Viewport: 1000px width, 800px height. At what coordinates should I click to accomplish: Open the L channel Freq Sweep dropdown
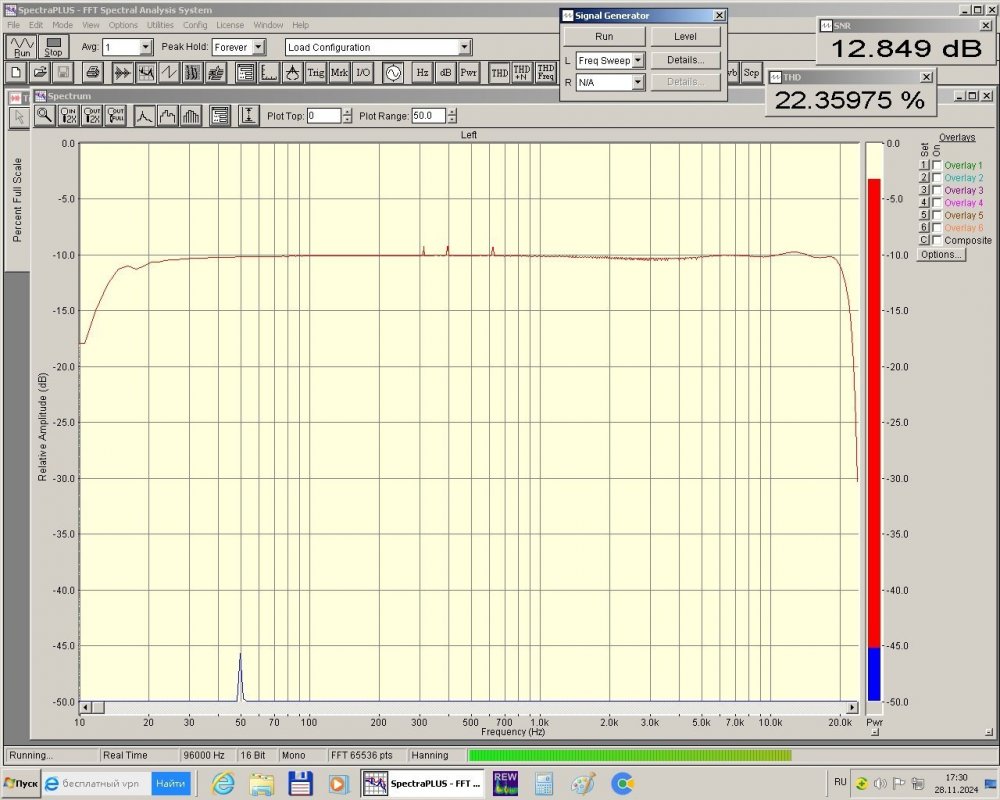(x=637, y=60)
